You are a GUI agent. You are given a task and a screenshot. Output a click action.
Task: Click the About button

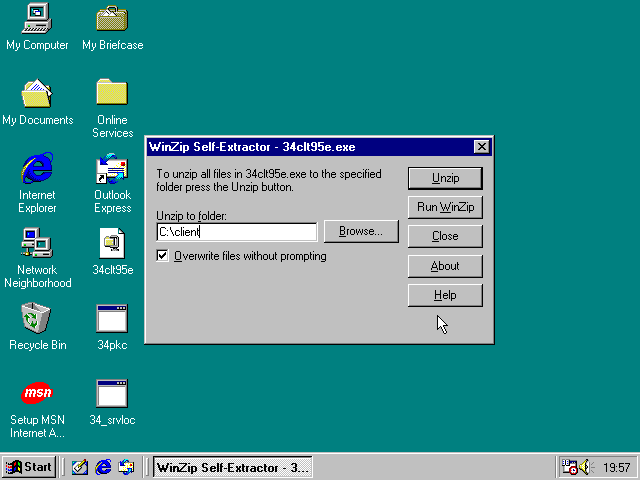[445, 266]
